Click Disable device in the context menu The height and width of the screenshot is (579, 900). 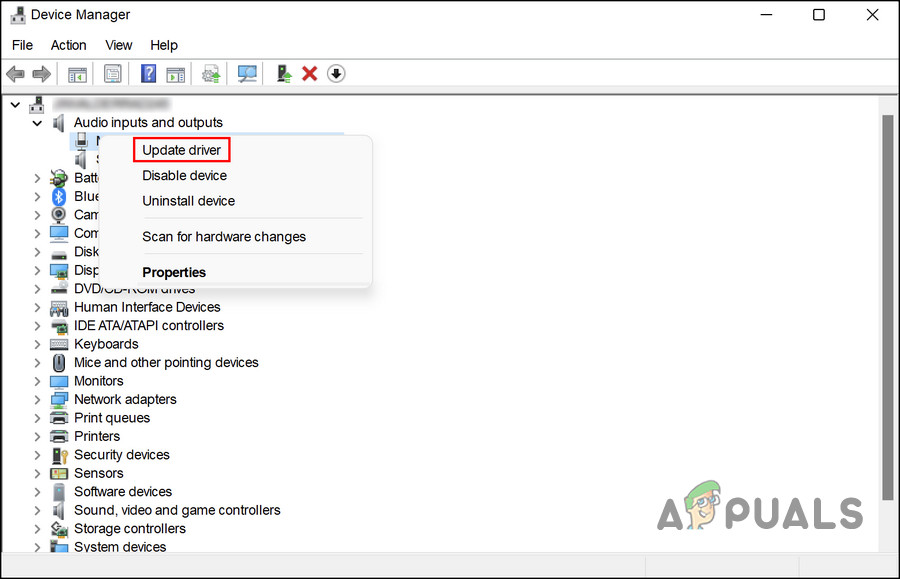click(184, 175)
